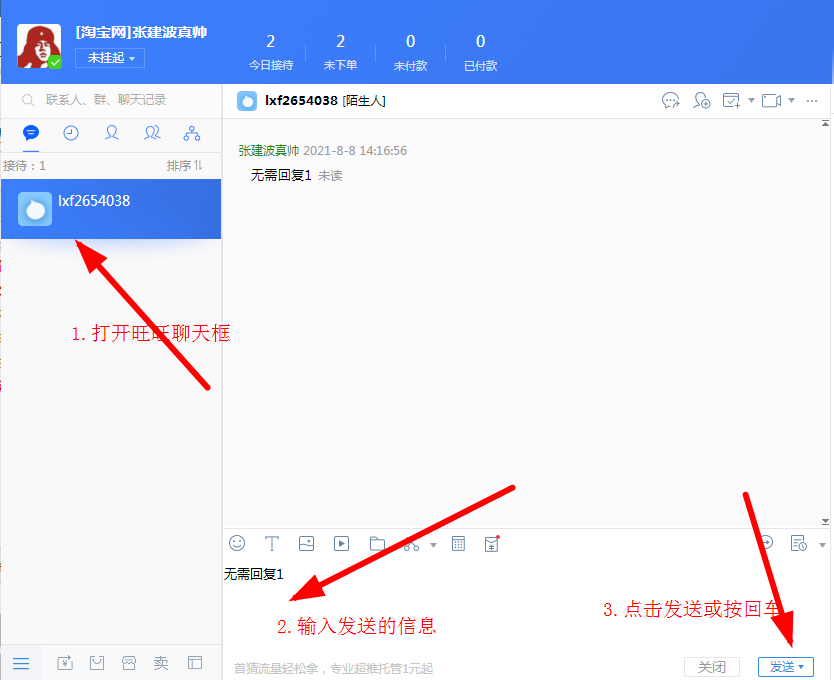The height and width of the screenshot is (680, 834).
Task: Click the lxf2654038 chat header avatar
Action: tap(247, 101)
